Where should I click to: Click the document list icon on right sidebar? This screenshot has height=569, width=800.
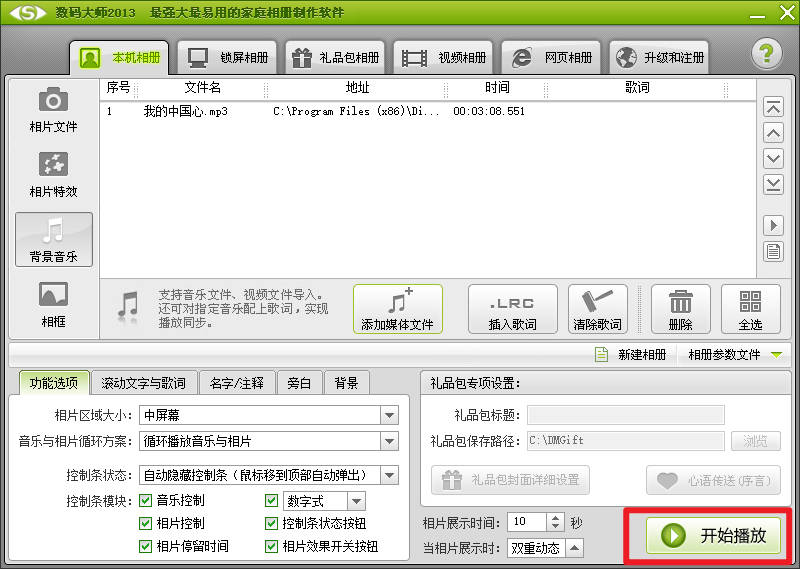(773, 251)
